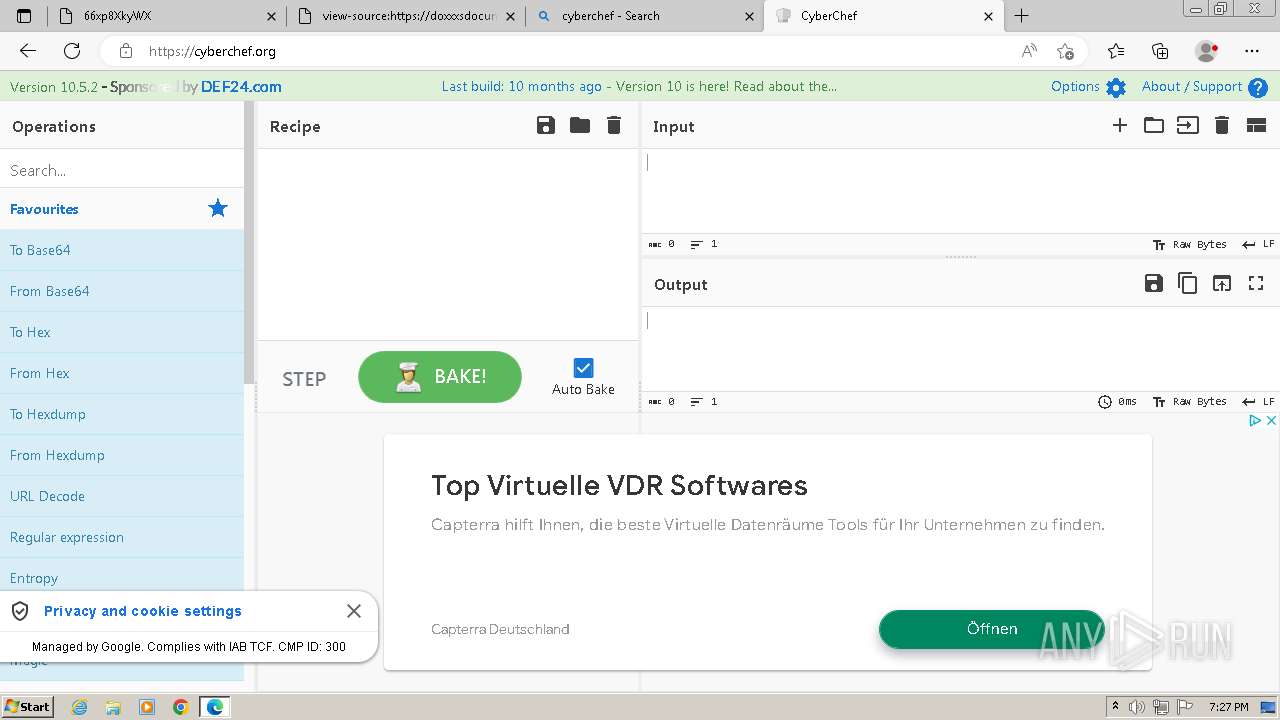Click the browser back arrow

coord(28,51)
